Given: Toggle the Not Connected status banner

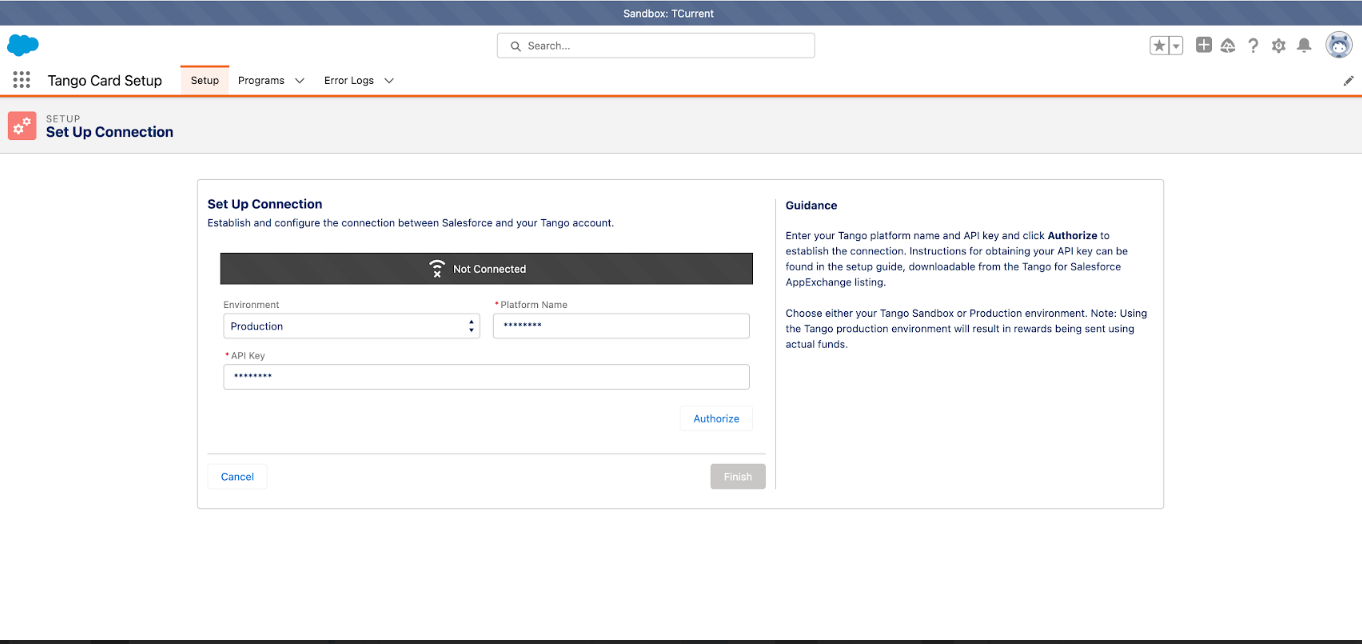Looking at the screenshot, I should [486, 268].
